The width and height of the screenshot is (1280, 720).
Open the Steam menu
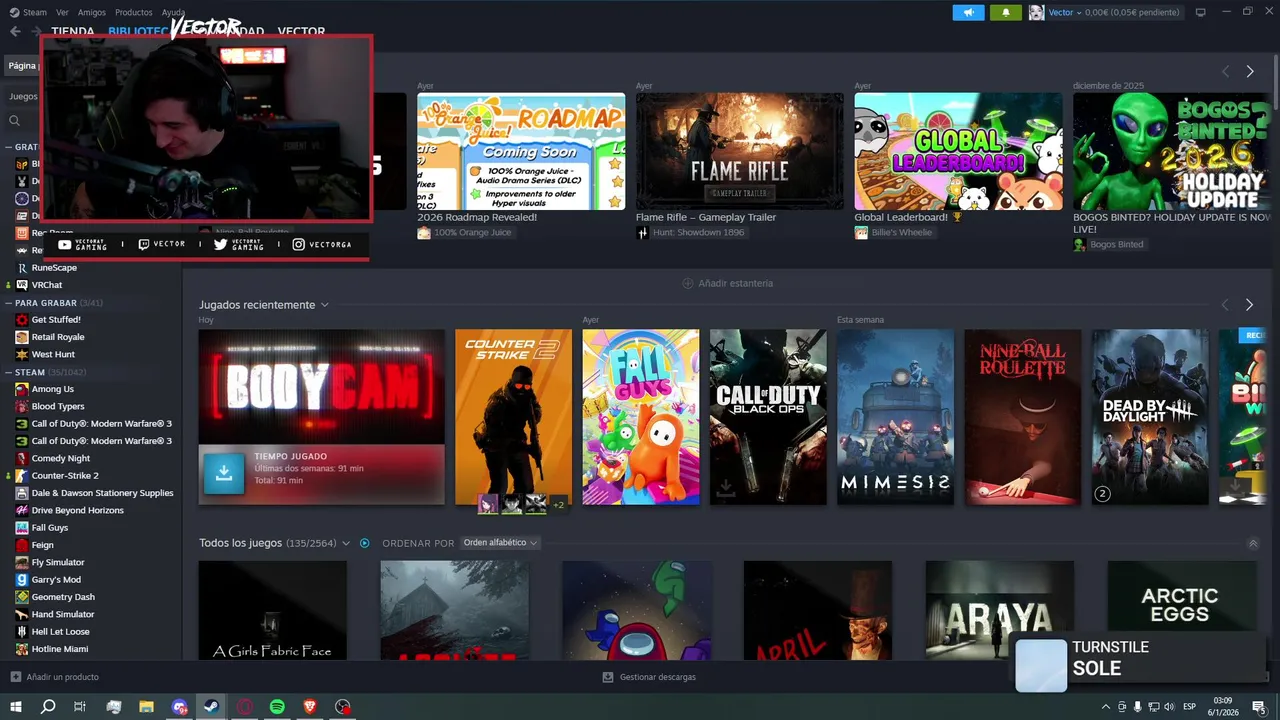pyautogui.click(x=35, y=12)
